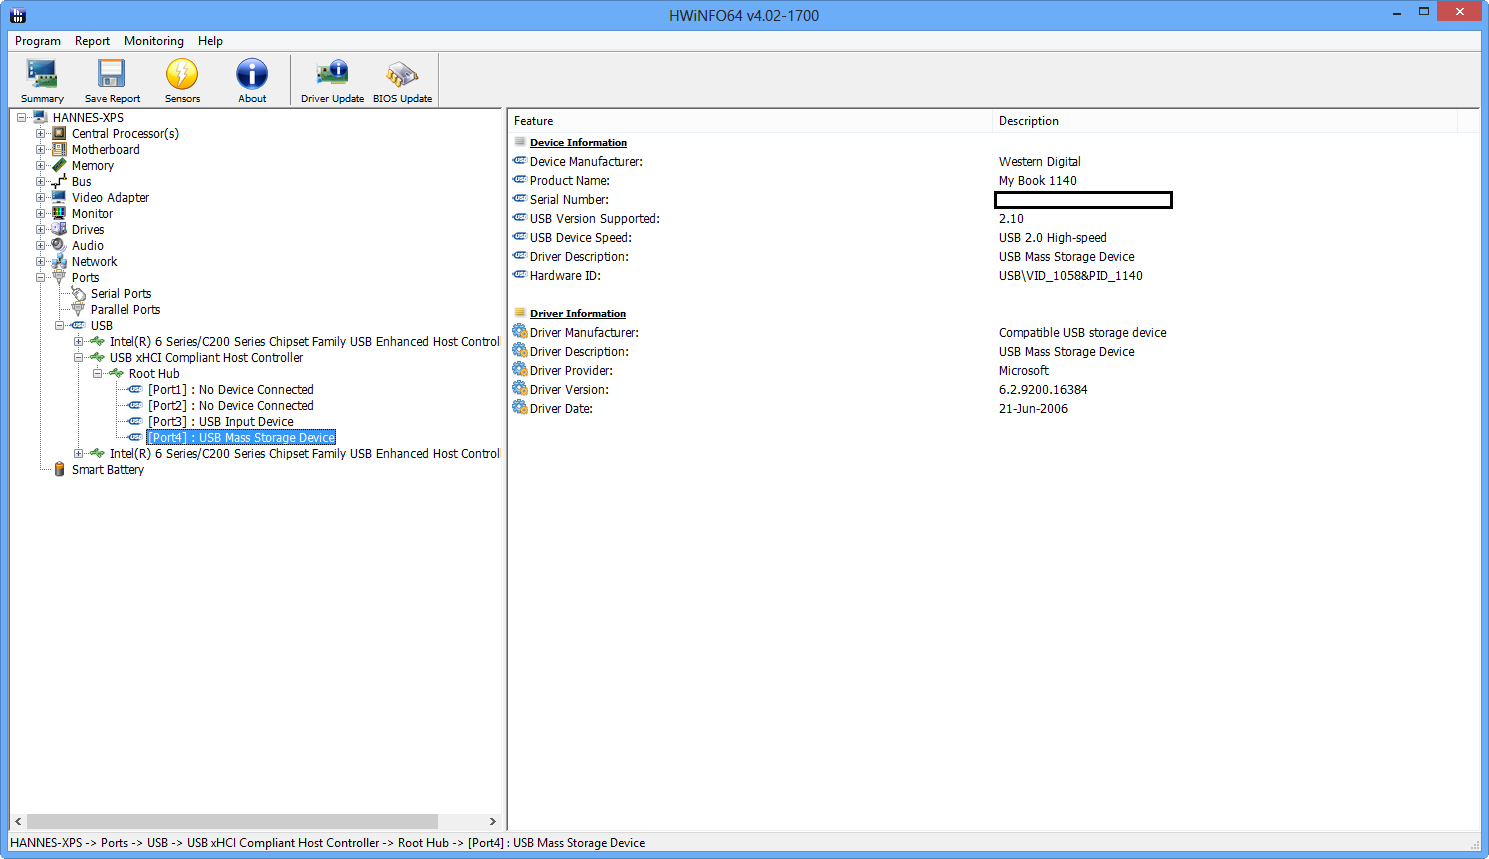
Task: Select the Monitor tree icon
Action: click(59, 213)
